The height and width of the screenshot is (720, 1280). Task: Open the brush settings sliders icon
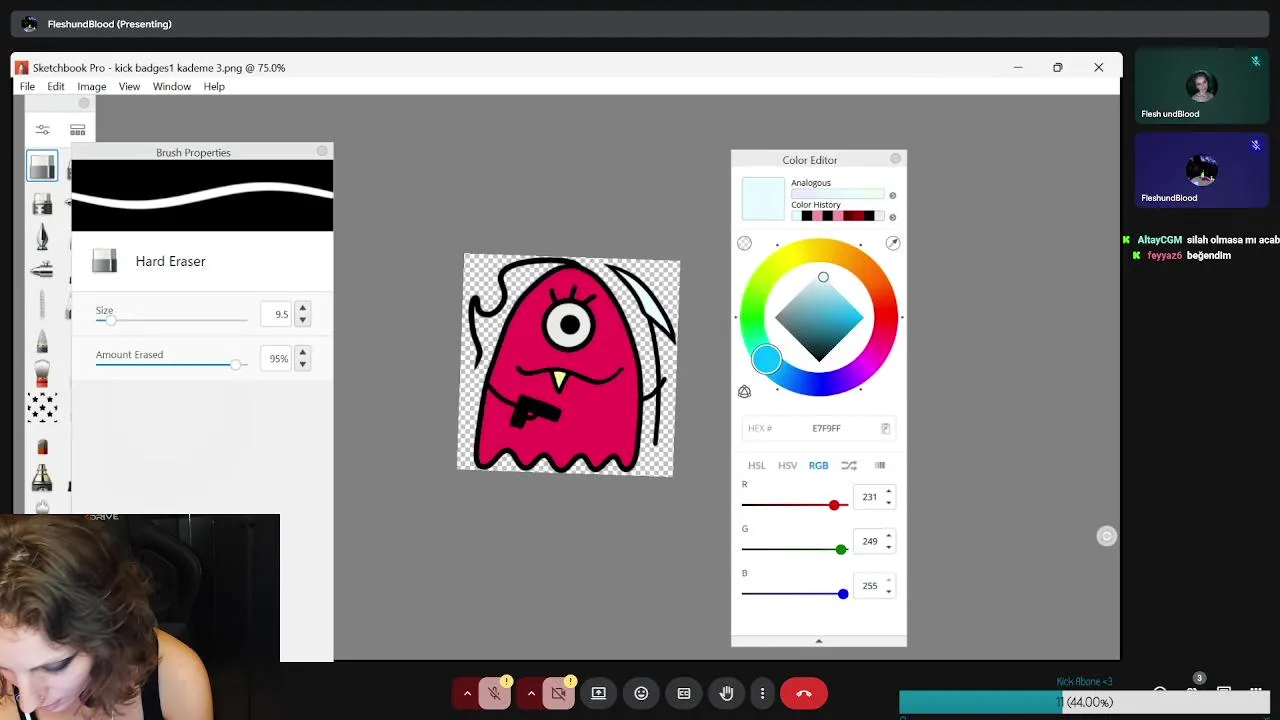[42, 130]
